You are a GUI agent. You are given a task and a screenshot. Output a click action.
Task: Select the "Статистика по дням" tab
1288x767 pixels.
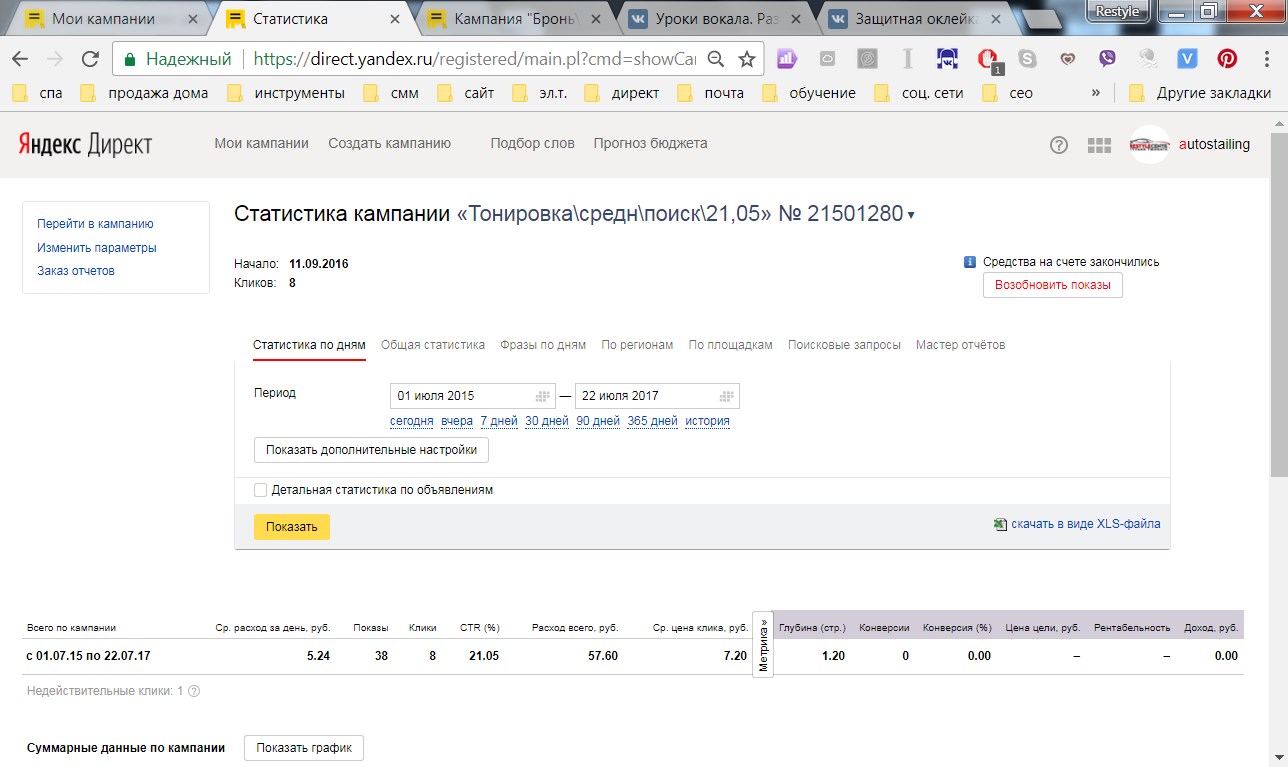[x=309, y=345]
